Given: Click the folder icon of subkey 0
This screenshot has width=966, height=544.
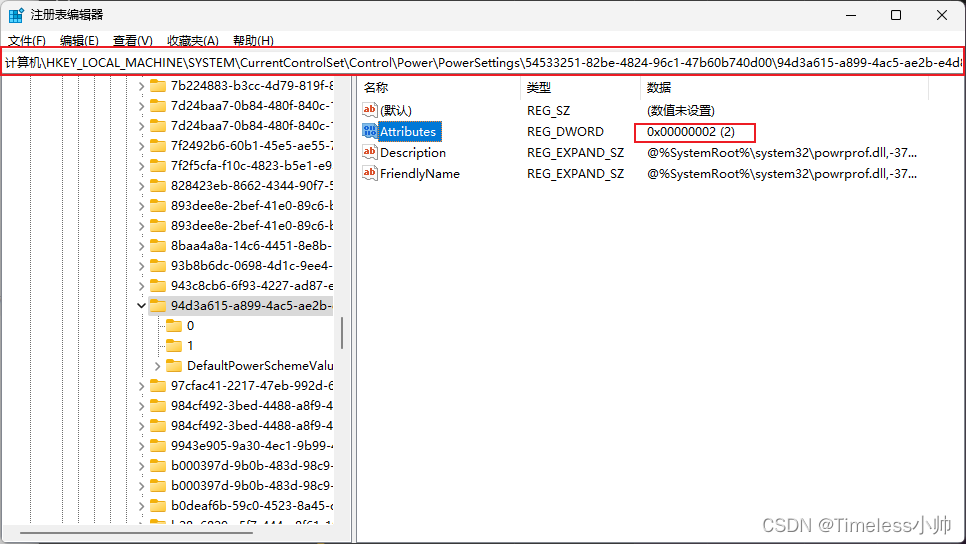Looking at the screenshot, I should [x=174, y=325].
